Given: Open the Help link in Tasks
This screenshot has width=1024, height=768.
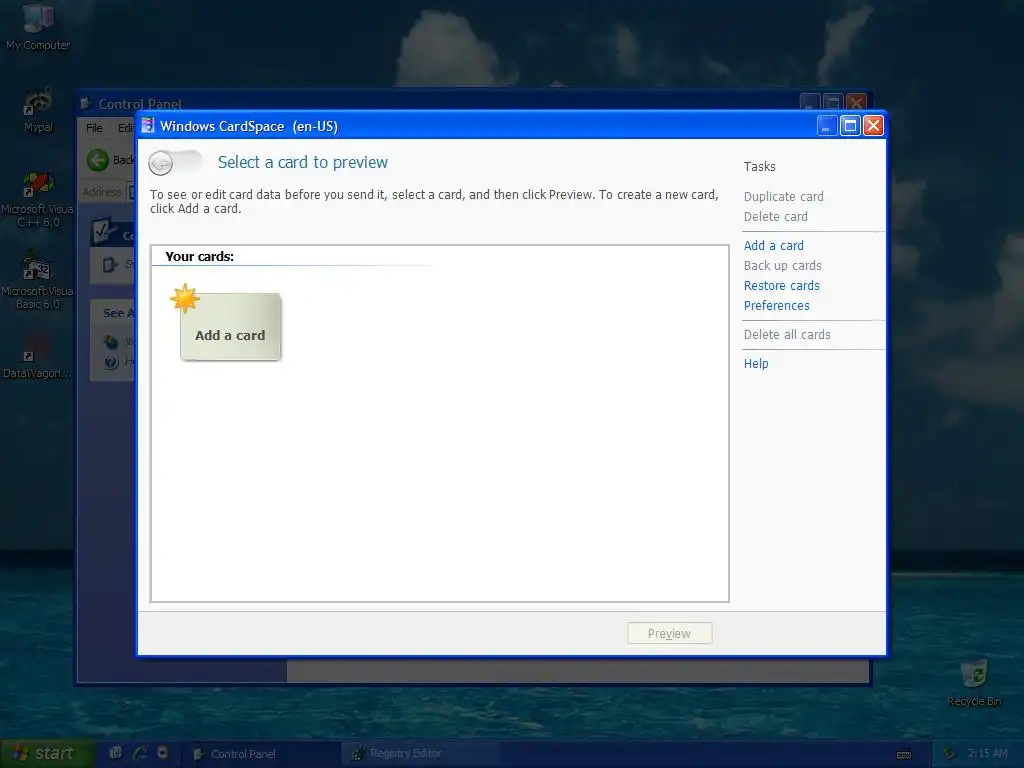Looking at the screenshot, I should (x=756, y=364).
